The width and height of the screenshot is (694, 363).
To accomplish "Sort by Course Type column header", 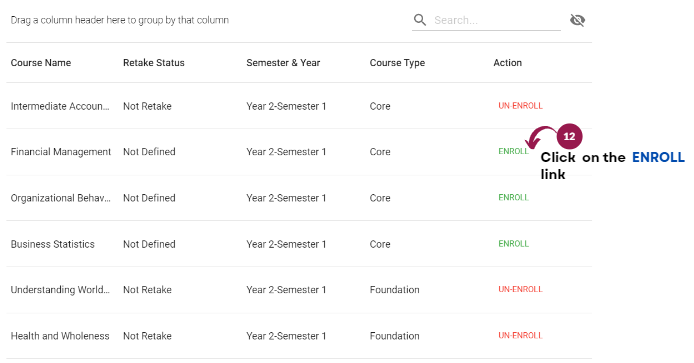I will tap(397, 63).
